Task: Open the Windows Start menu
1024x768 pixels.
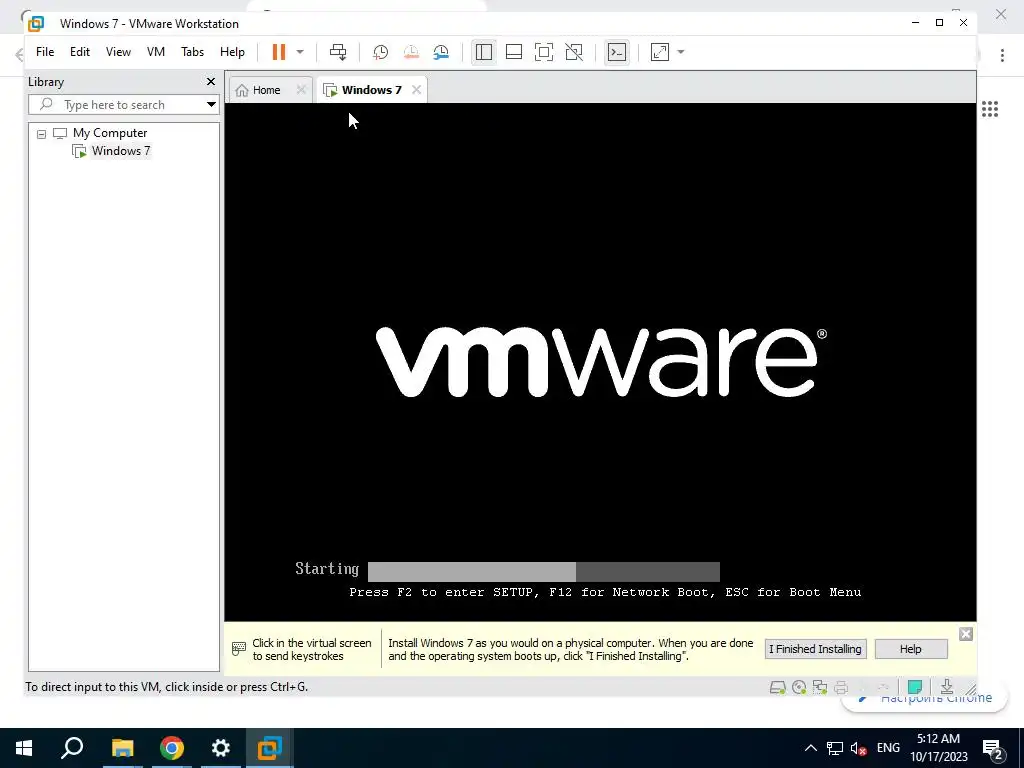Action: click(x=24, y=748)
